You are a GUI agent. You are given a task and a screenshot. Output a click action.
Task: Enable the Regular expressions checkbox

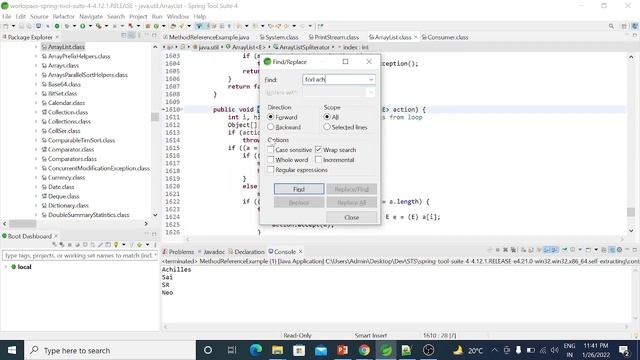[x=270, y=169]
